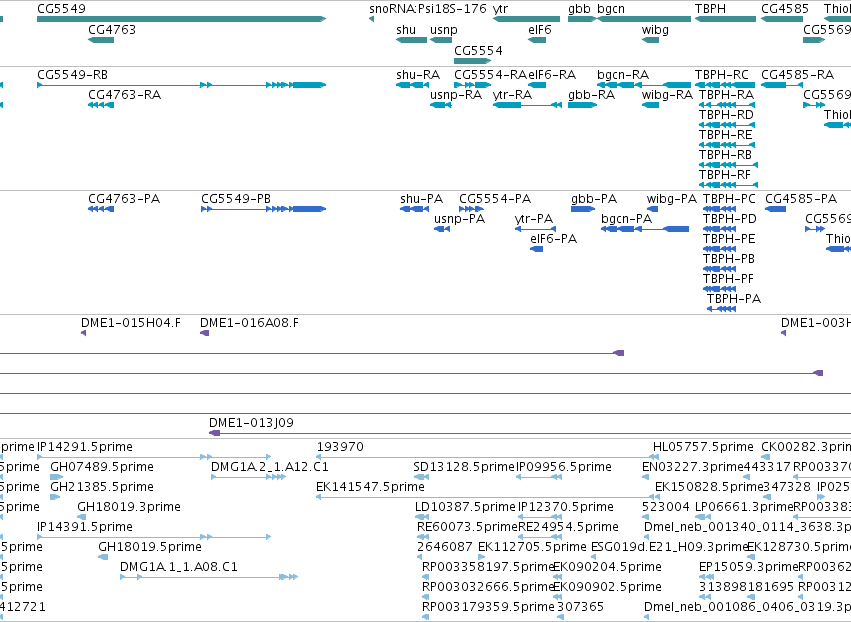Image resolution: width=851 pixels, height=622 pixels.
Task: Open transcript TBPH-RF
Action: click(x=725, y=175)
